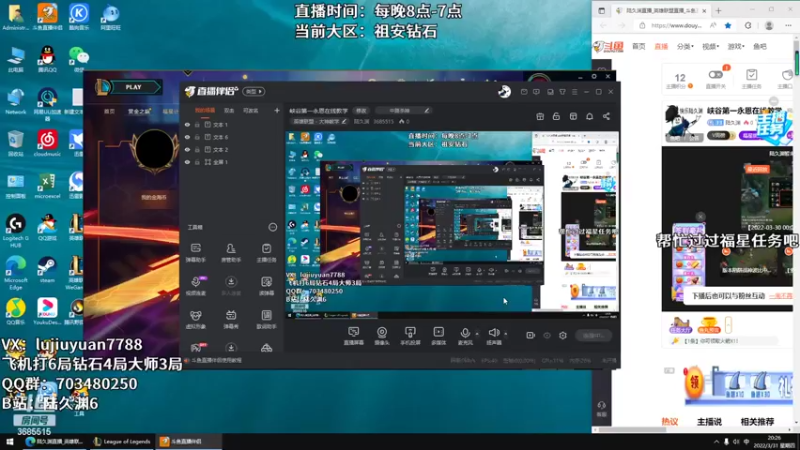Open the user avatar in streaming app titlebar
The image size is (800, 450).
click(x=504, y=91)
